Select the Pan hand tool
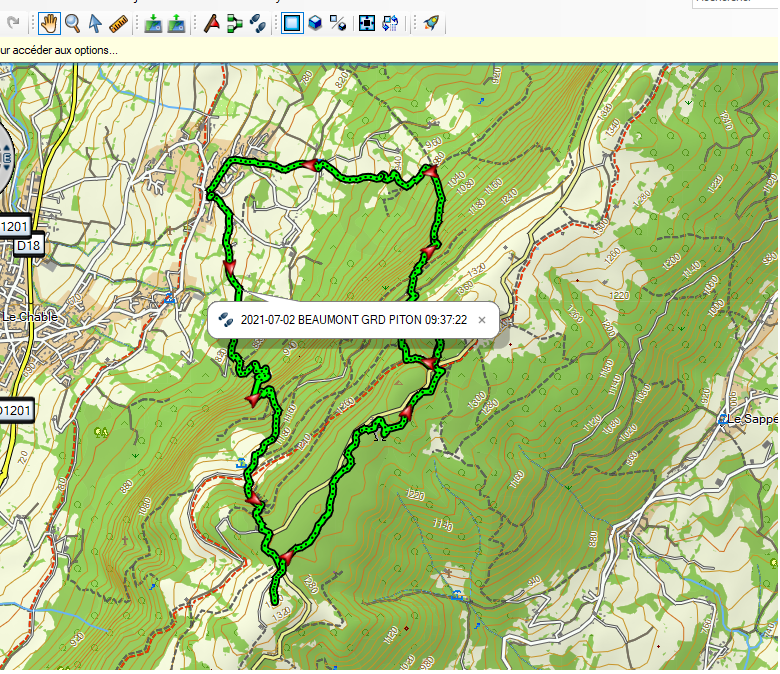780x674 pixels. point(49,22)
